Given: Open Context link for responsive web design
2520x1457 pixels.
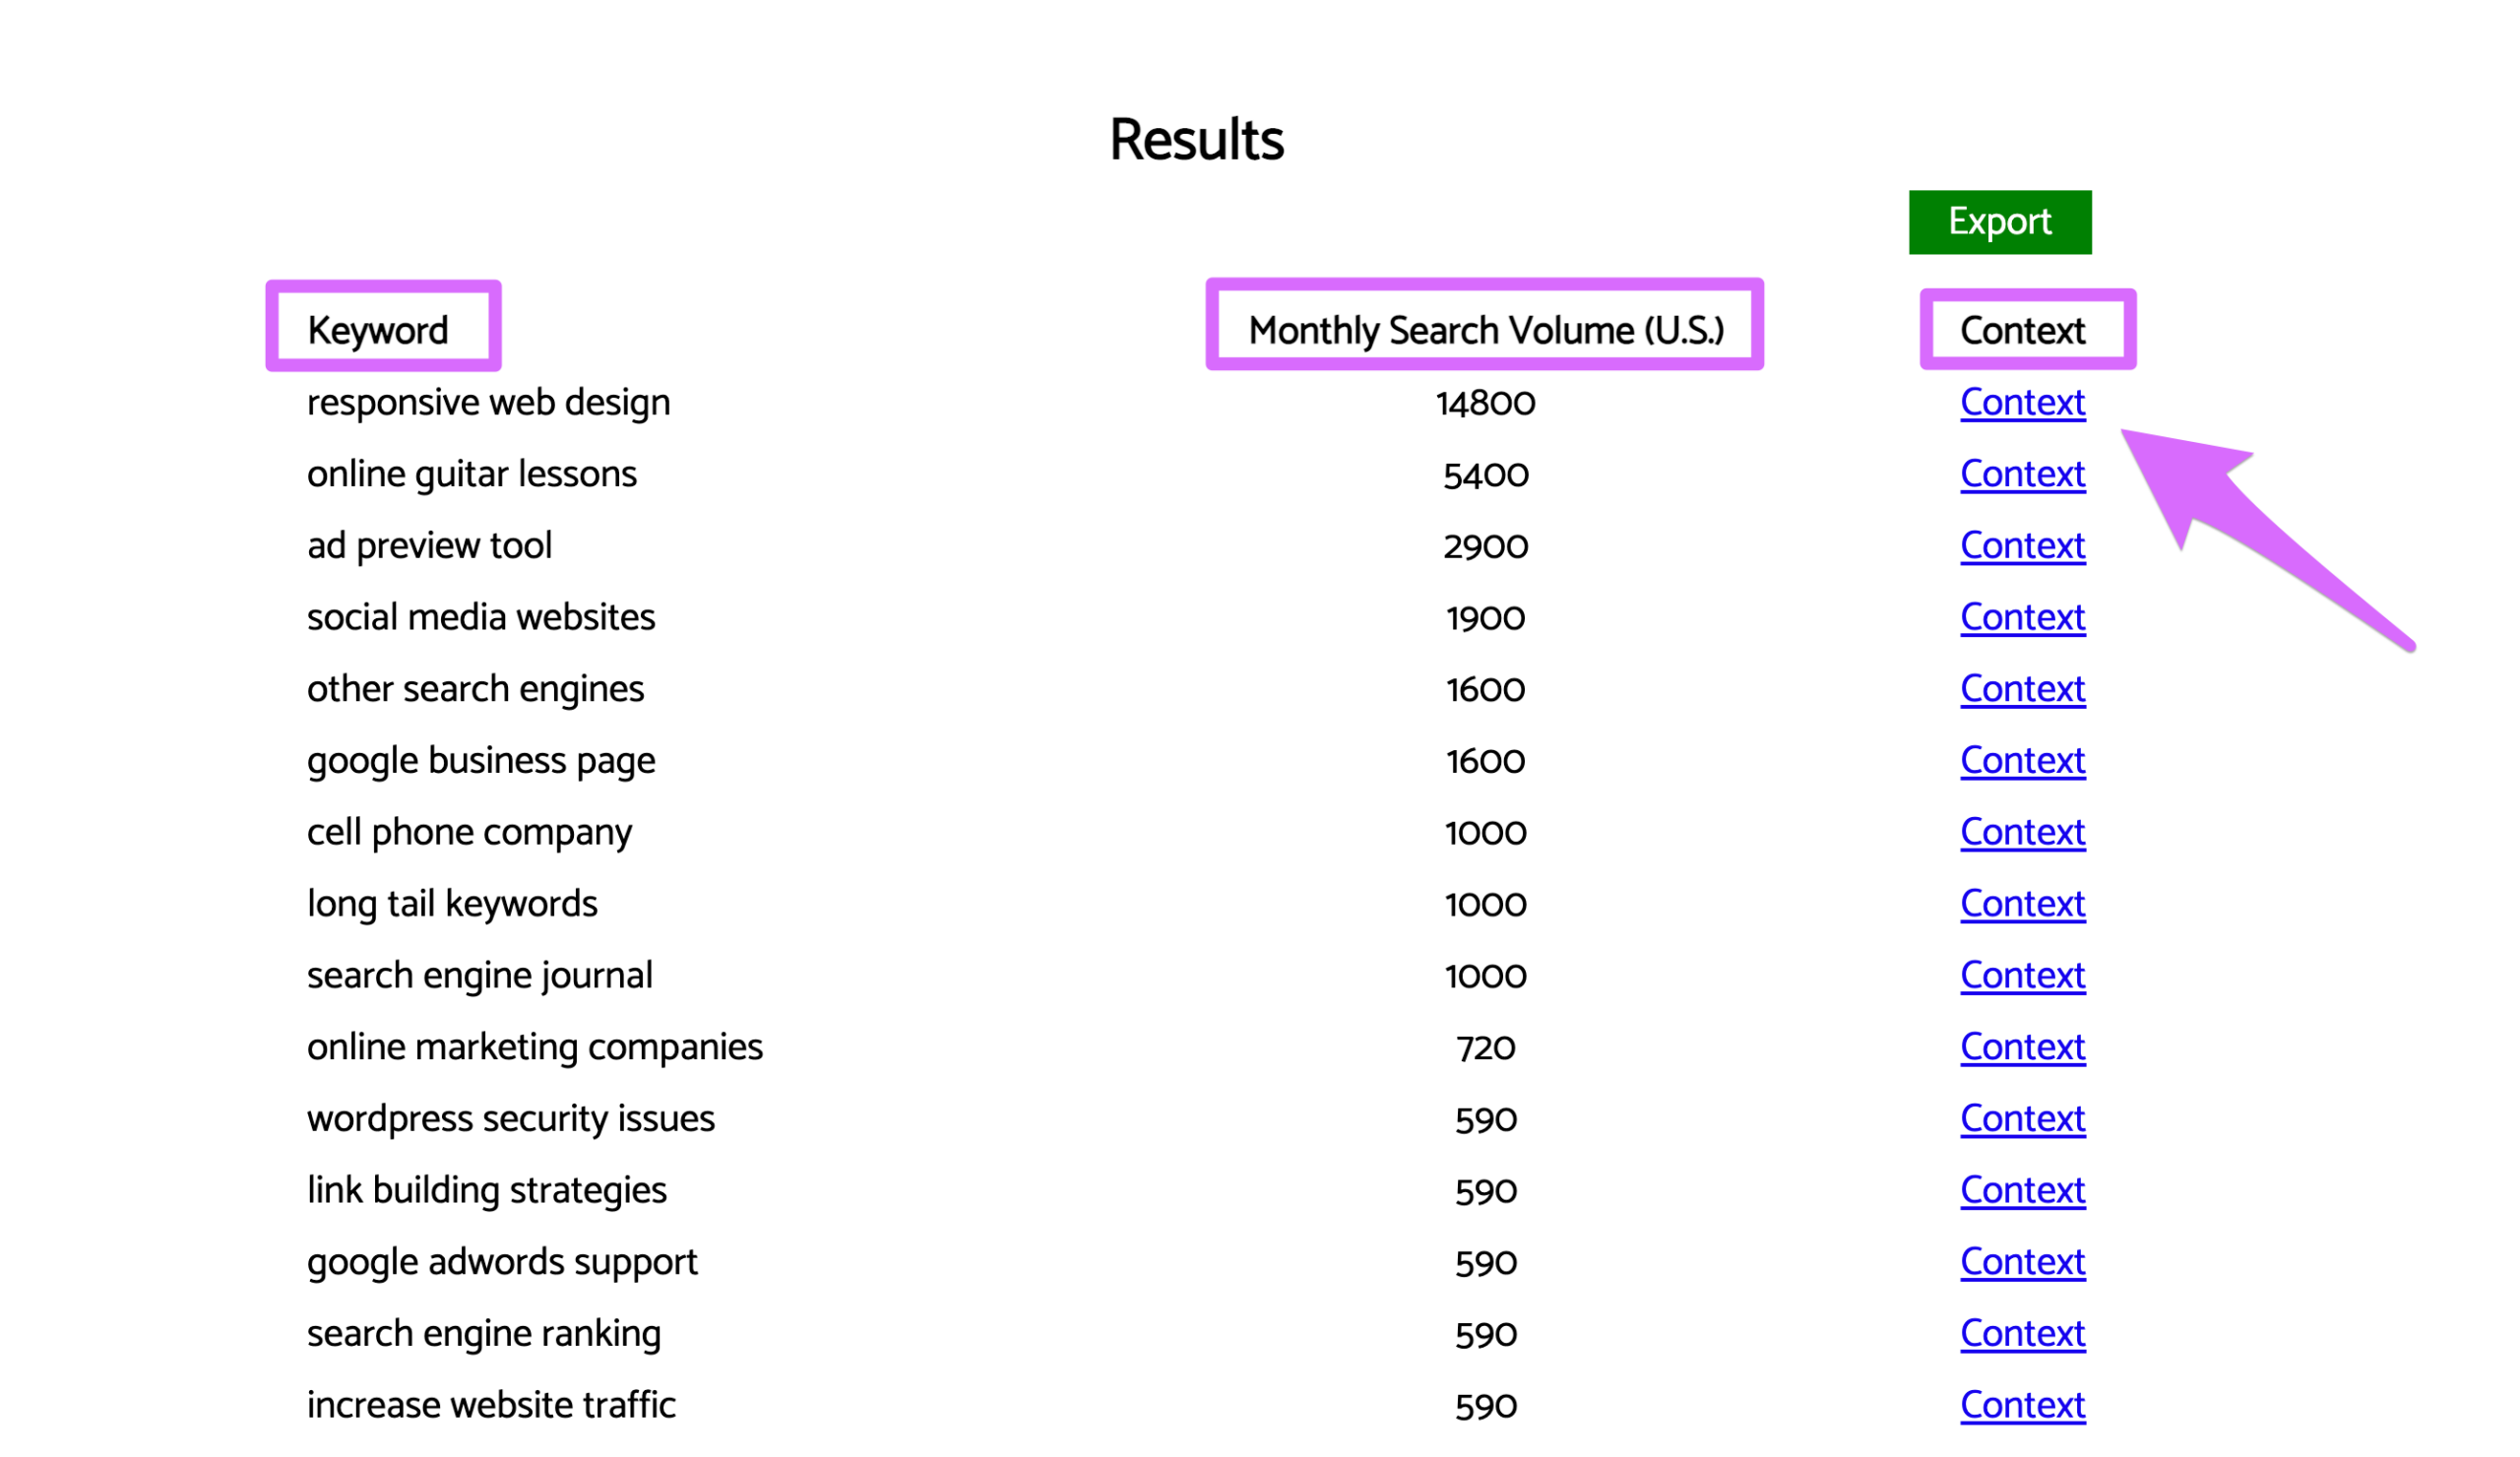Looking at the screenshot, I should click(x=2022, y=402).
